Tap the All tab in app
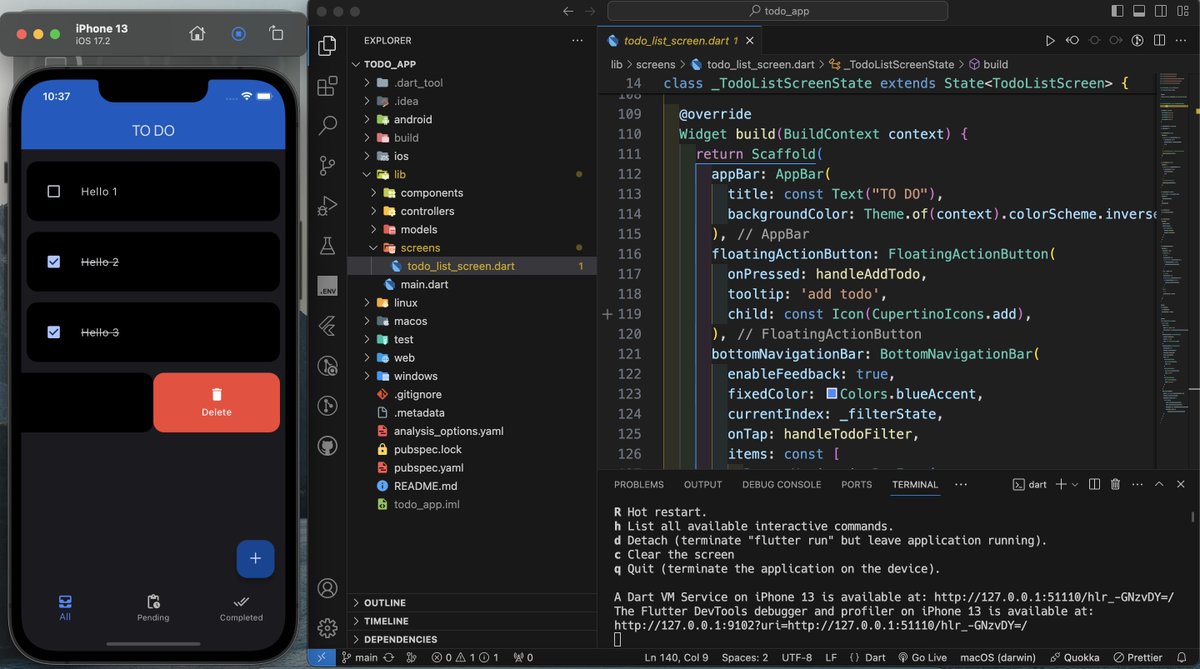This screenshot has height=669, width=1200. [65, 607]
